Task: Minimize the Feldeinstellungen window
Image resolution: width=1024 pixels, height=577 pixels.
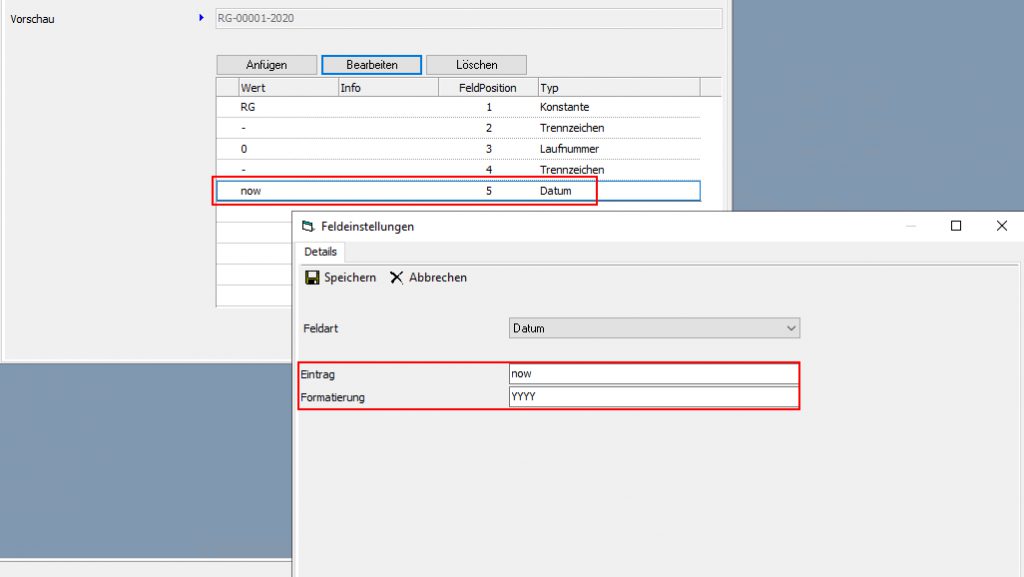Action: coord(910,226)
